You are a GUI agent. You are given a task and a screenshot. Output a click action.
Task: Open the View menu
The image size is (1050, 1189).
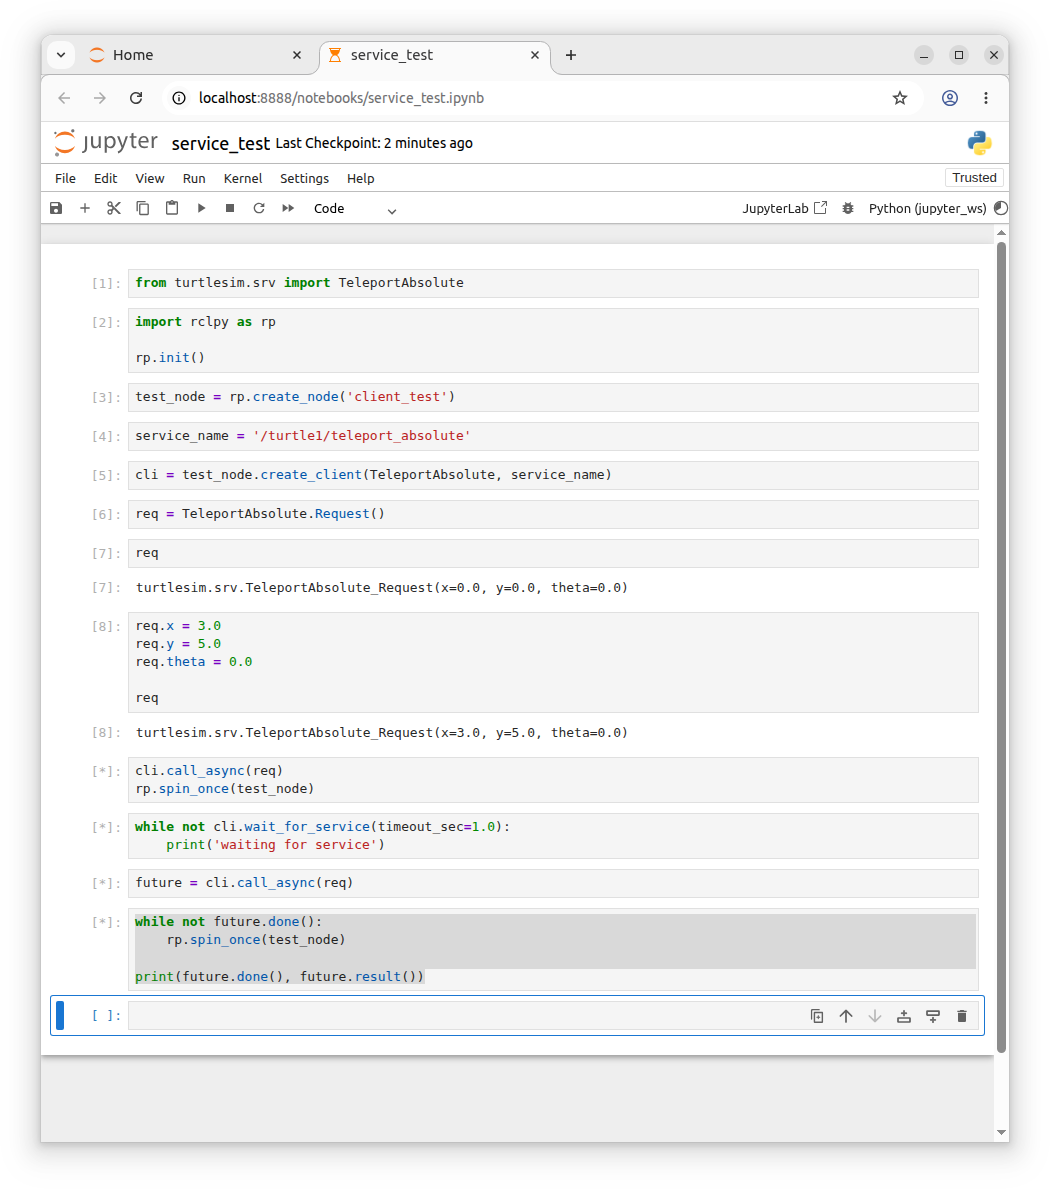pyautogui.click(x=150, y=178)
